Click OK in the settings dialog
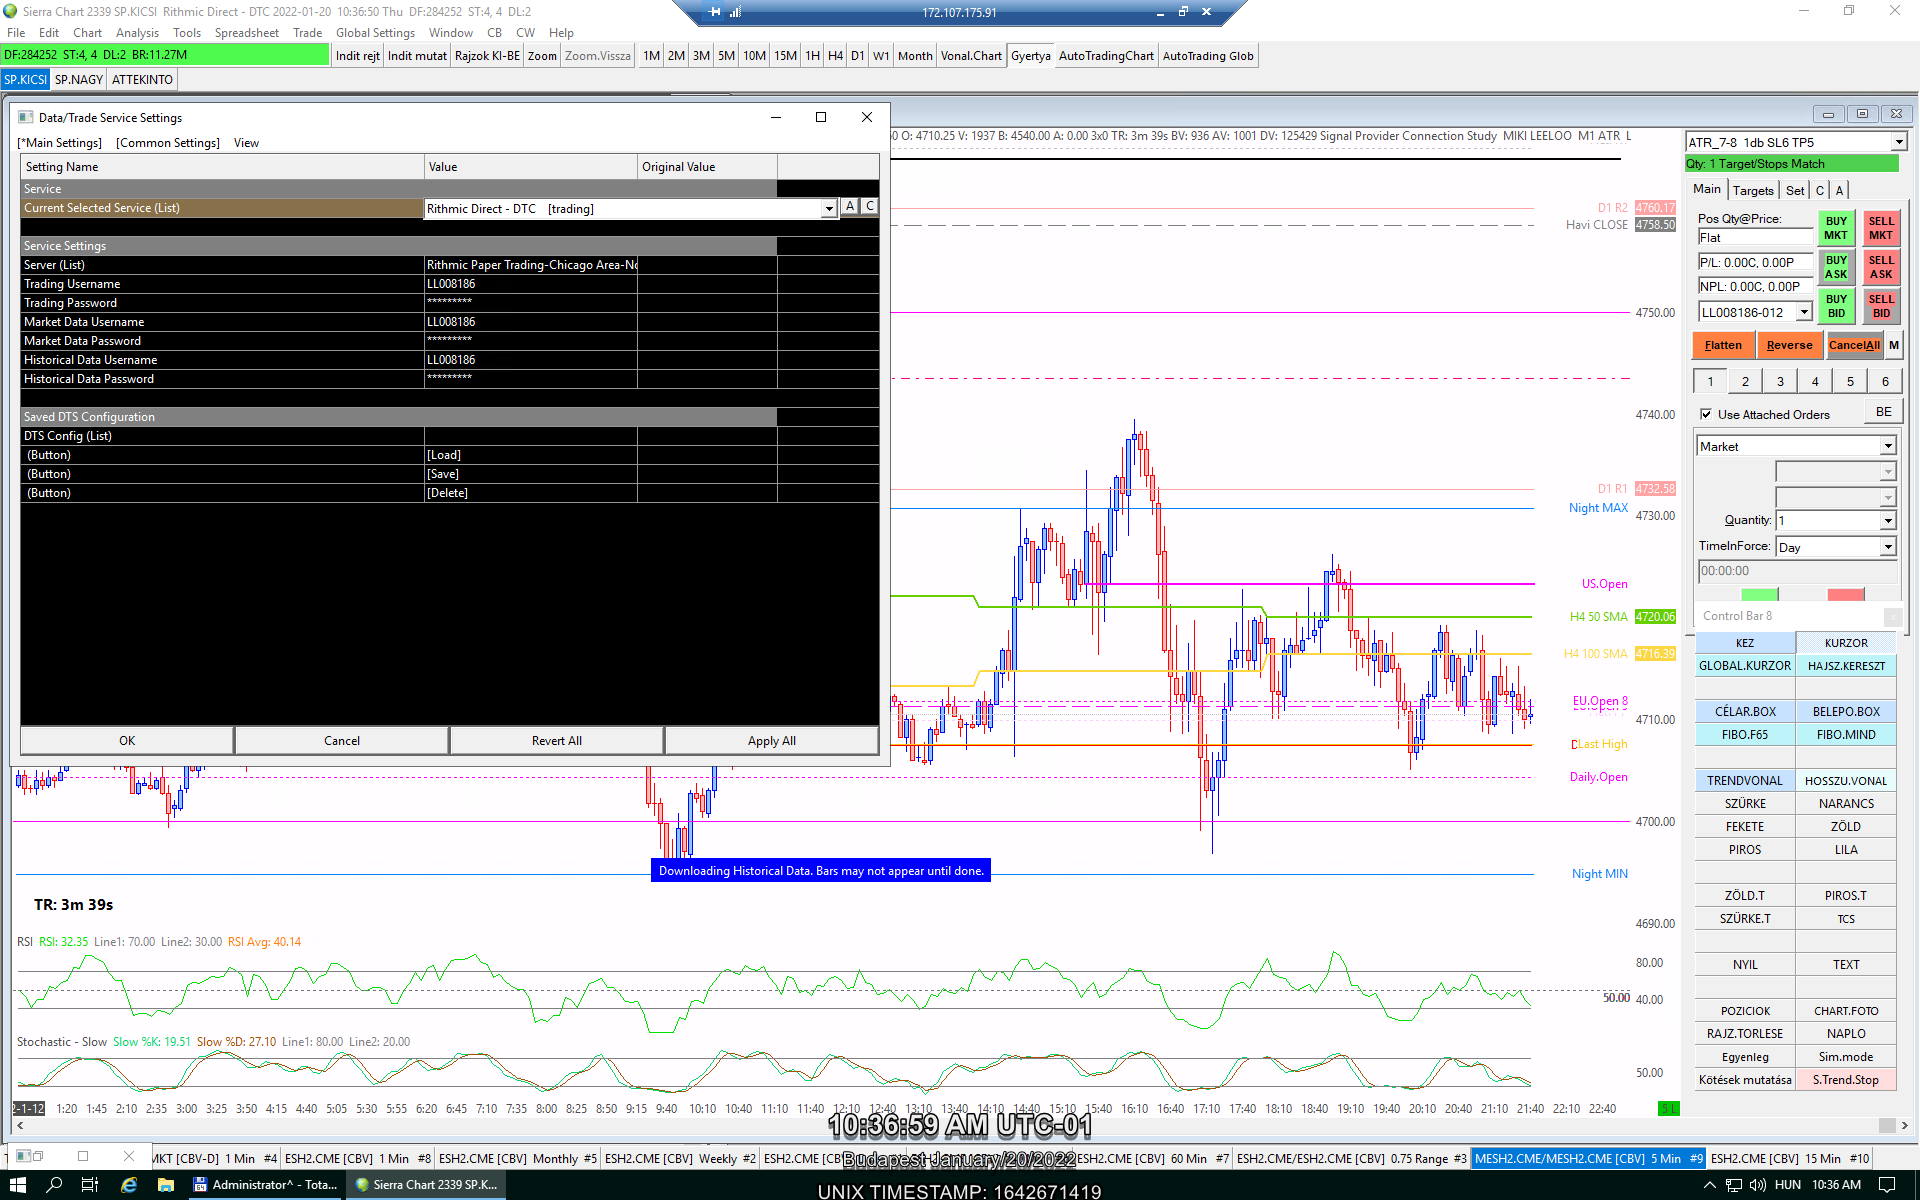Viewport: 1920px width, 1200px height. [x=127, y=741]
